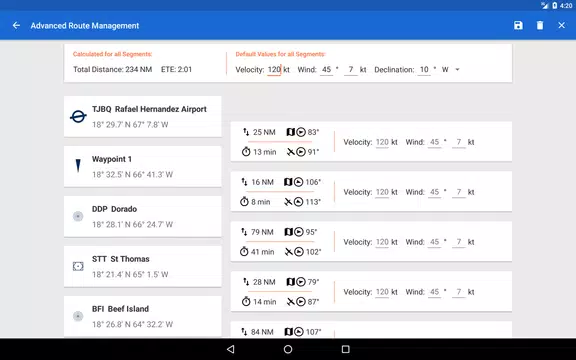Tap the ETE: 2:01 text
Screen dimensions: 576x360
[176, 69]
